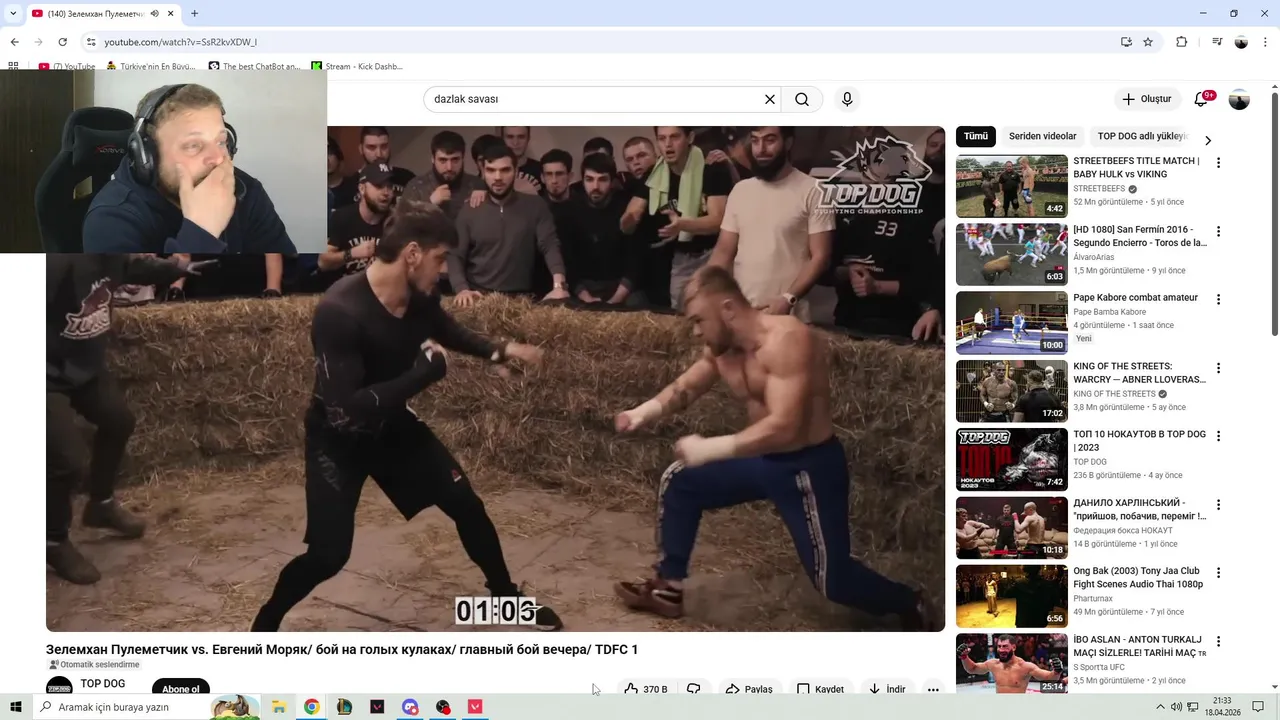Clear the search box with the X

point(770,99)
